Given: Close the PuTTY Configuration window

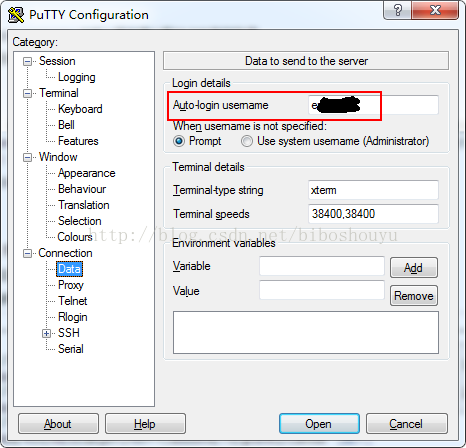Looking at the screenshot, I should tap(435, 10).
